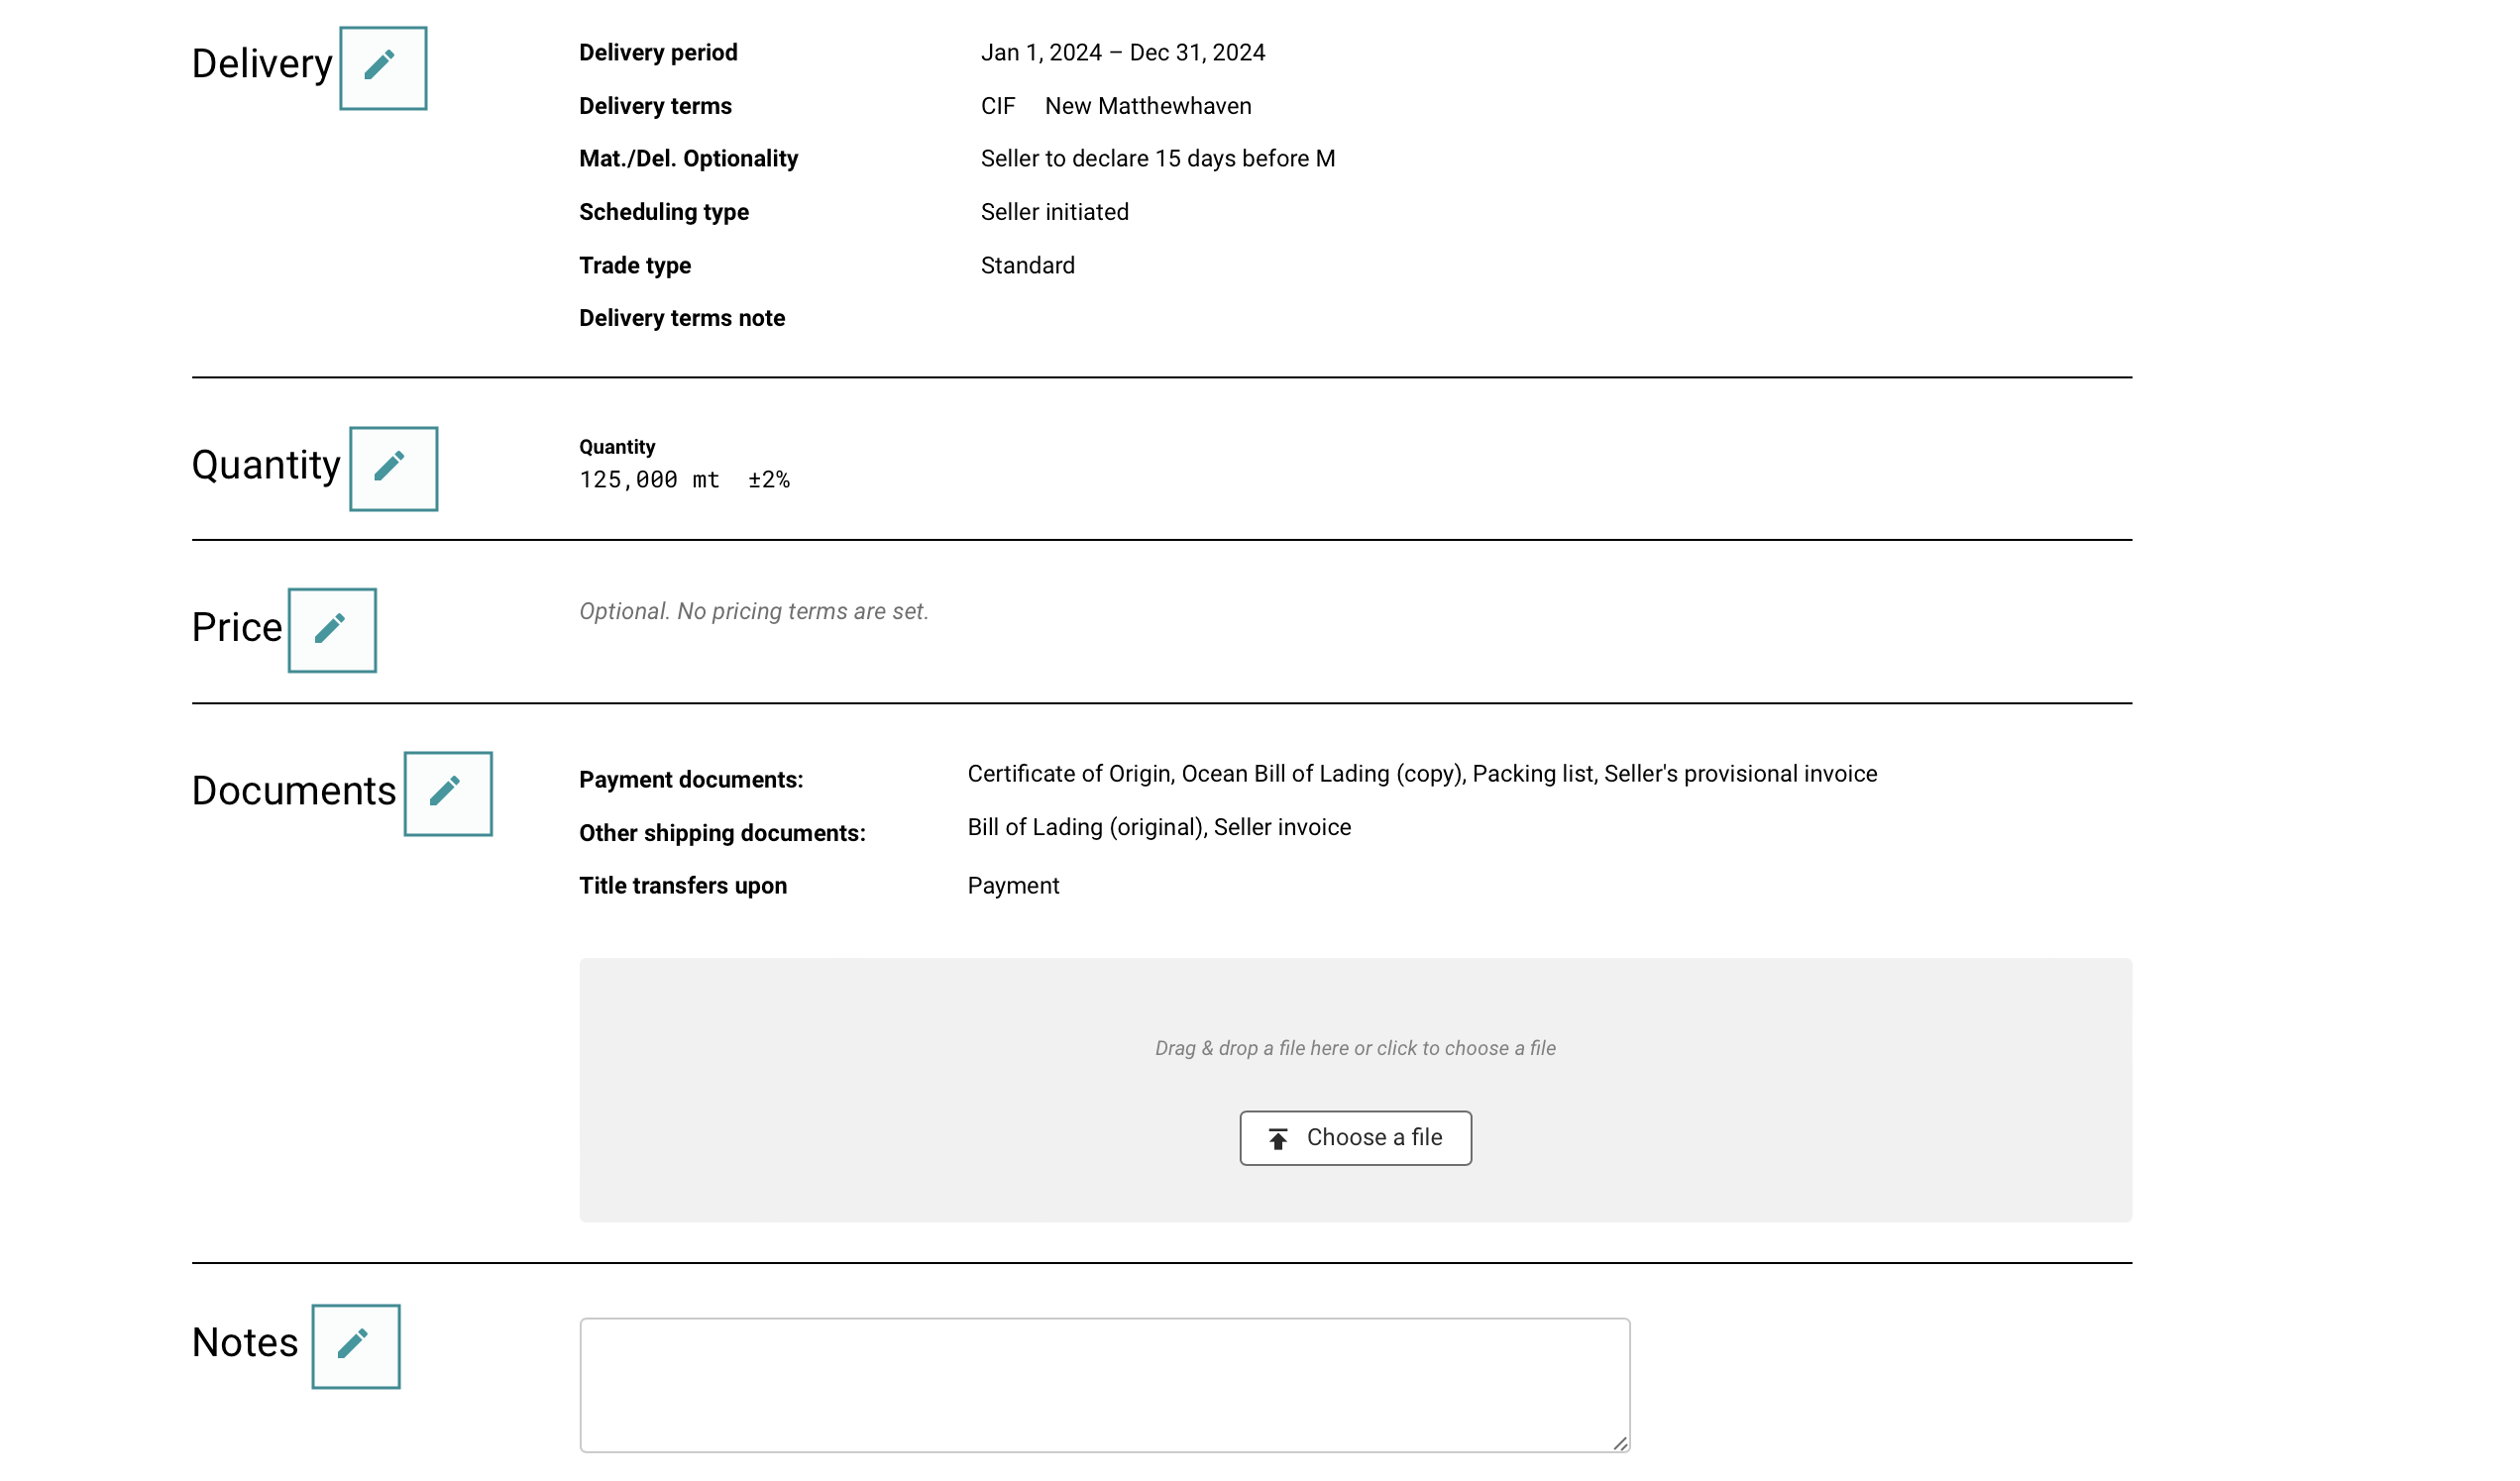
Task: Click the Delivery section edit pencil icon
Action: pyautogui.click(x=383, y=68)
